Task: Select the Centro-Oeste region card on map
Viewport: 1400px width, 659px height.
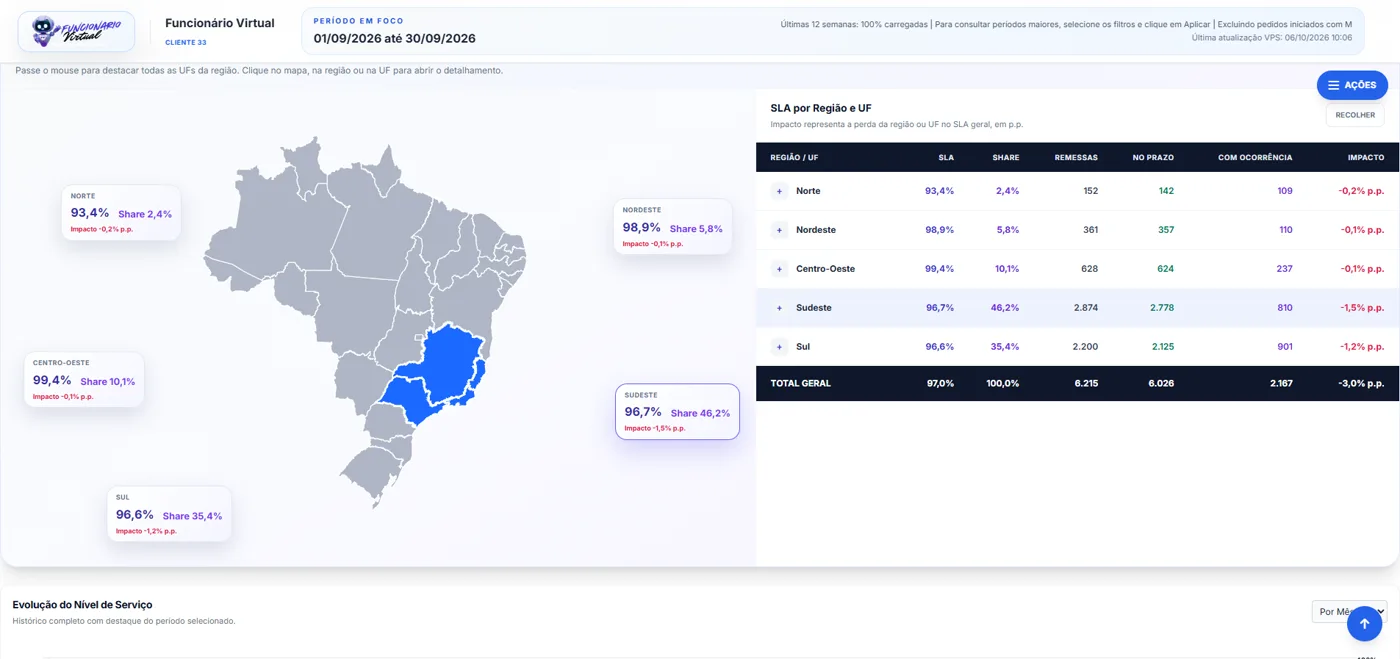Action: click(84, 380)
